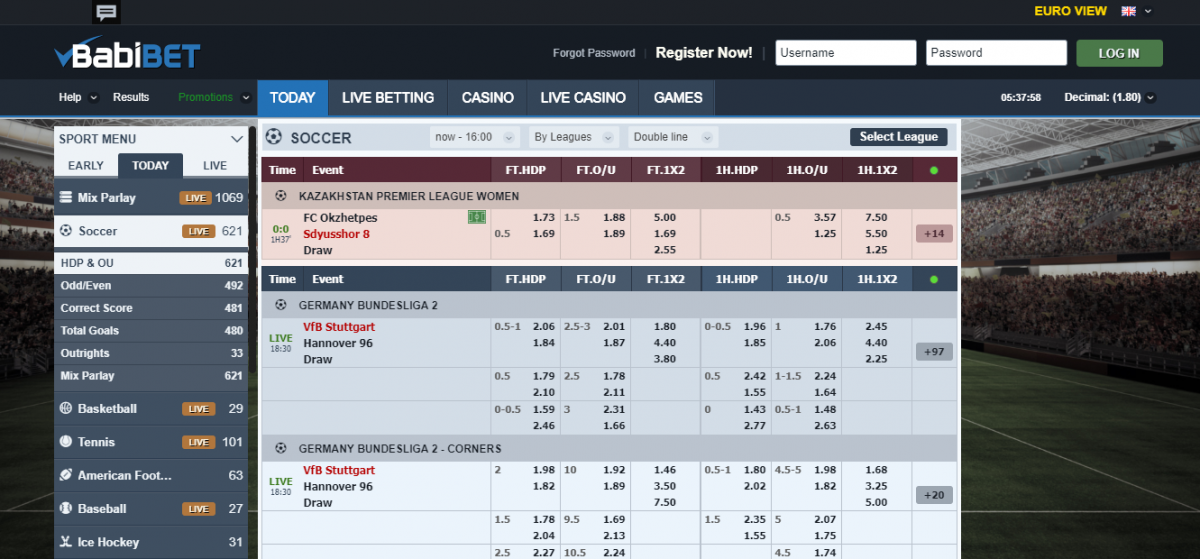This screenshot has width=1200, height=559.
Task: Click the EURO VIEW link
Action: 1071,11
